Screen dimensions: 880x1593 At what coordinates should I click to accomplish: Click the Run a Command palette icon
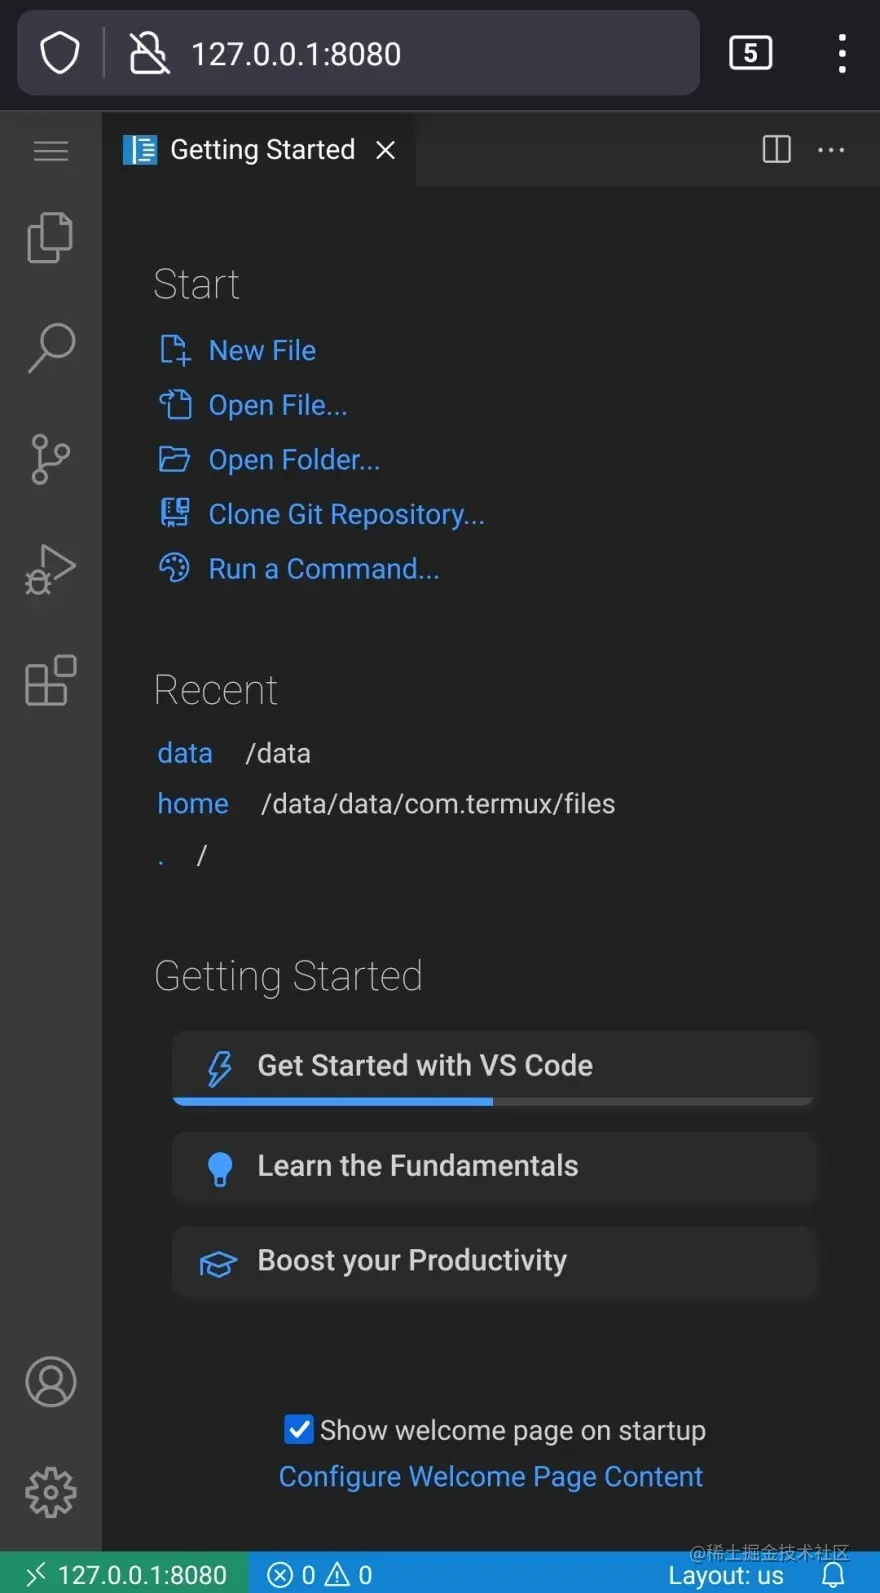coord(175,568)
